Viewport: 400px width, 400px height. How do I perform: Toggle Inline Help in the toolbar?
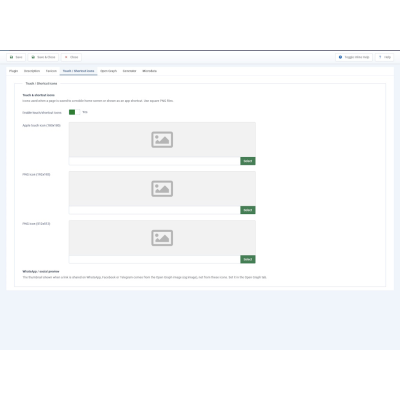354,57
